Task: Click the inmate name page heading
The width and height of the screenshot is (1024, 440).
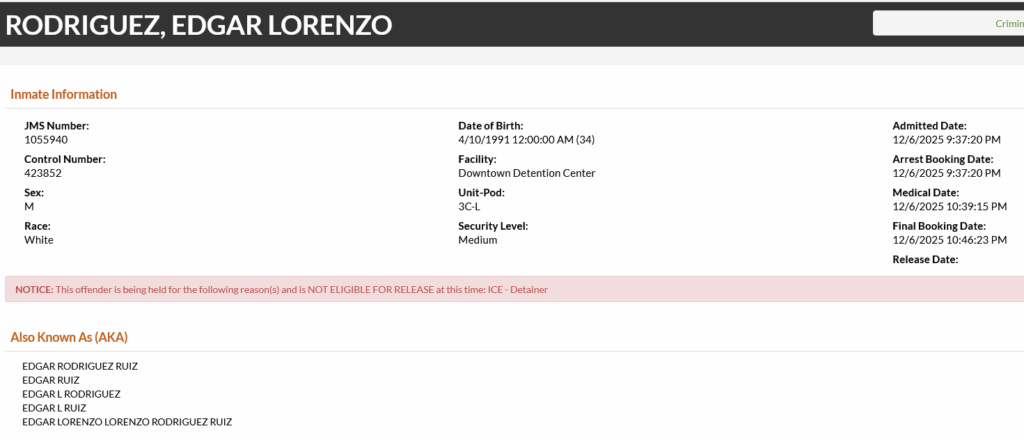Action: [x=199, y=25]
